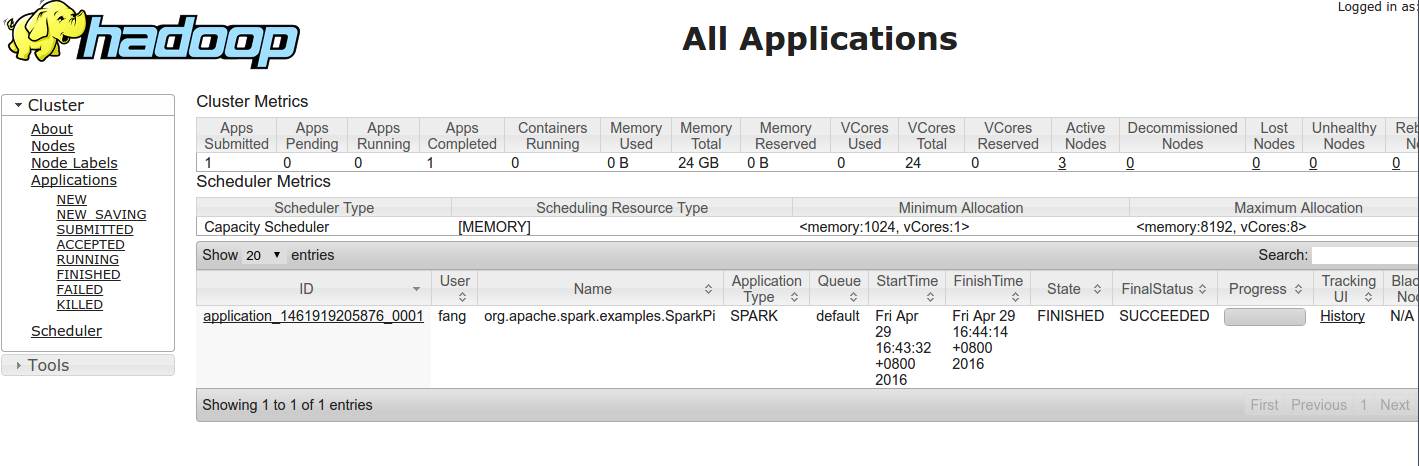
Task: Collapse the Cluster sidebar section
Action: pyautogui.click(x=18, y=105)
